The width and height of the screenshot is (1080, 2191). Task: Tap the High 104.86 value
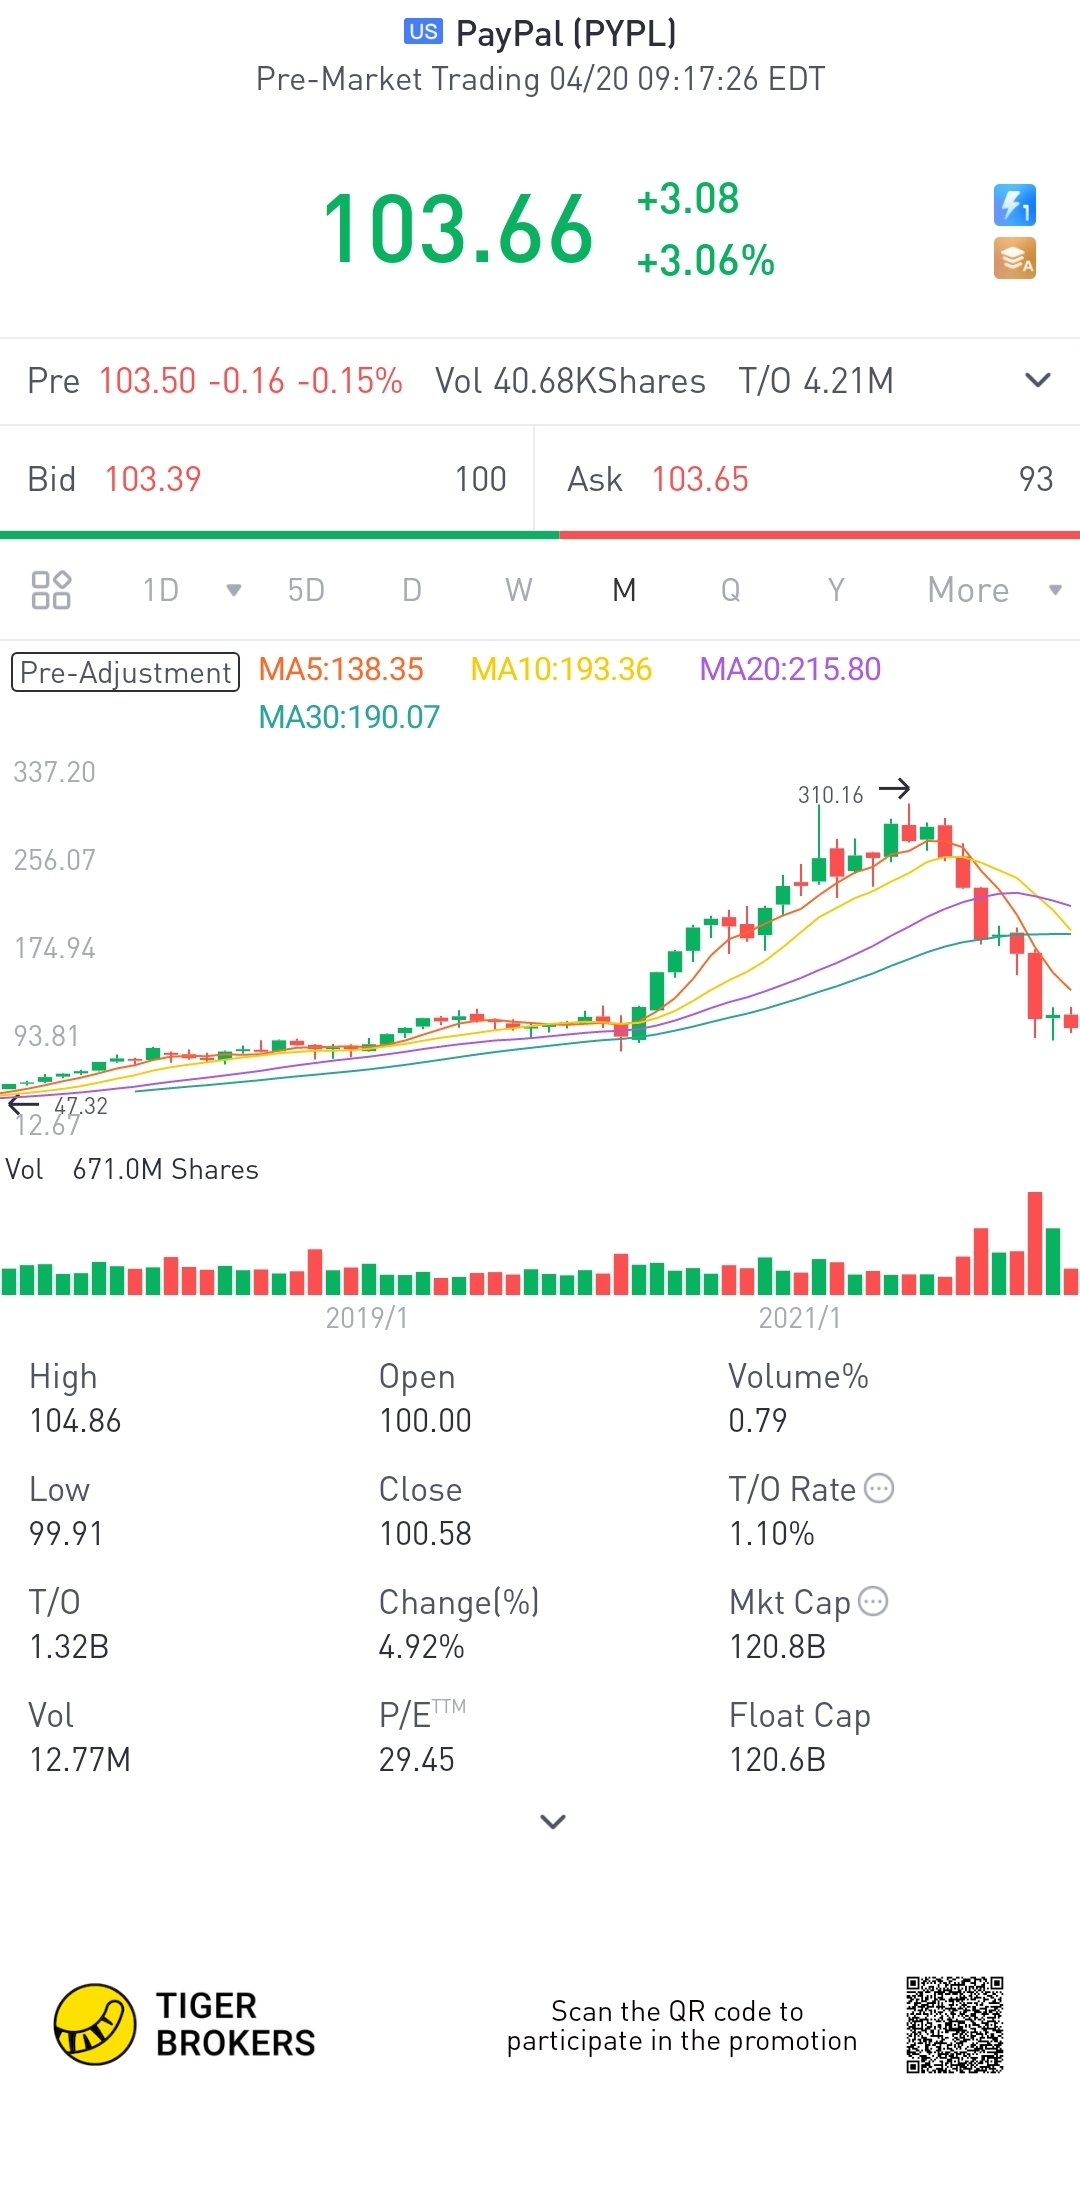pos(75,1420)
